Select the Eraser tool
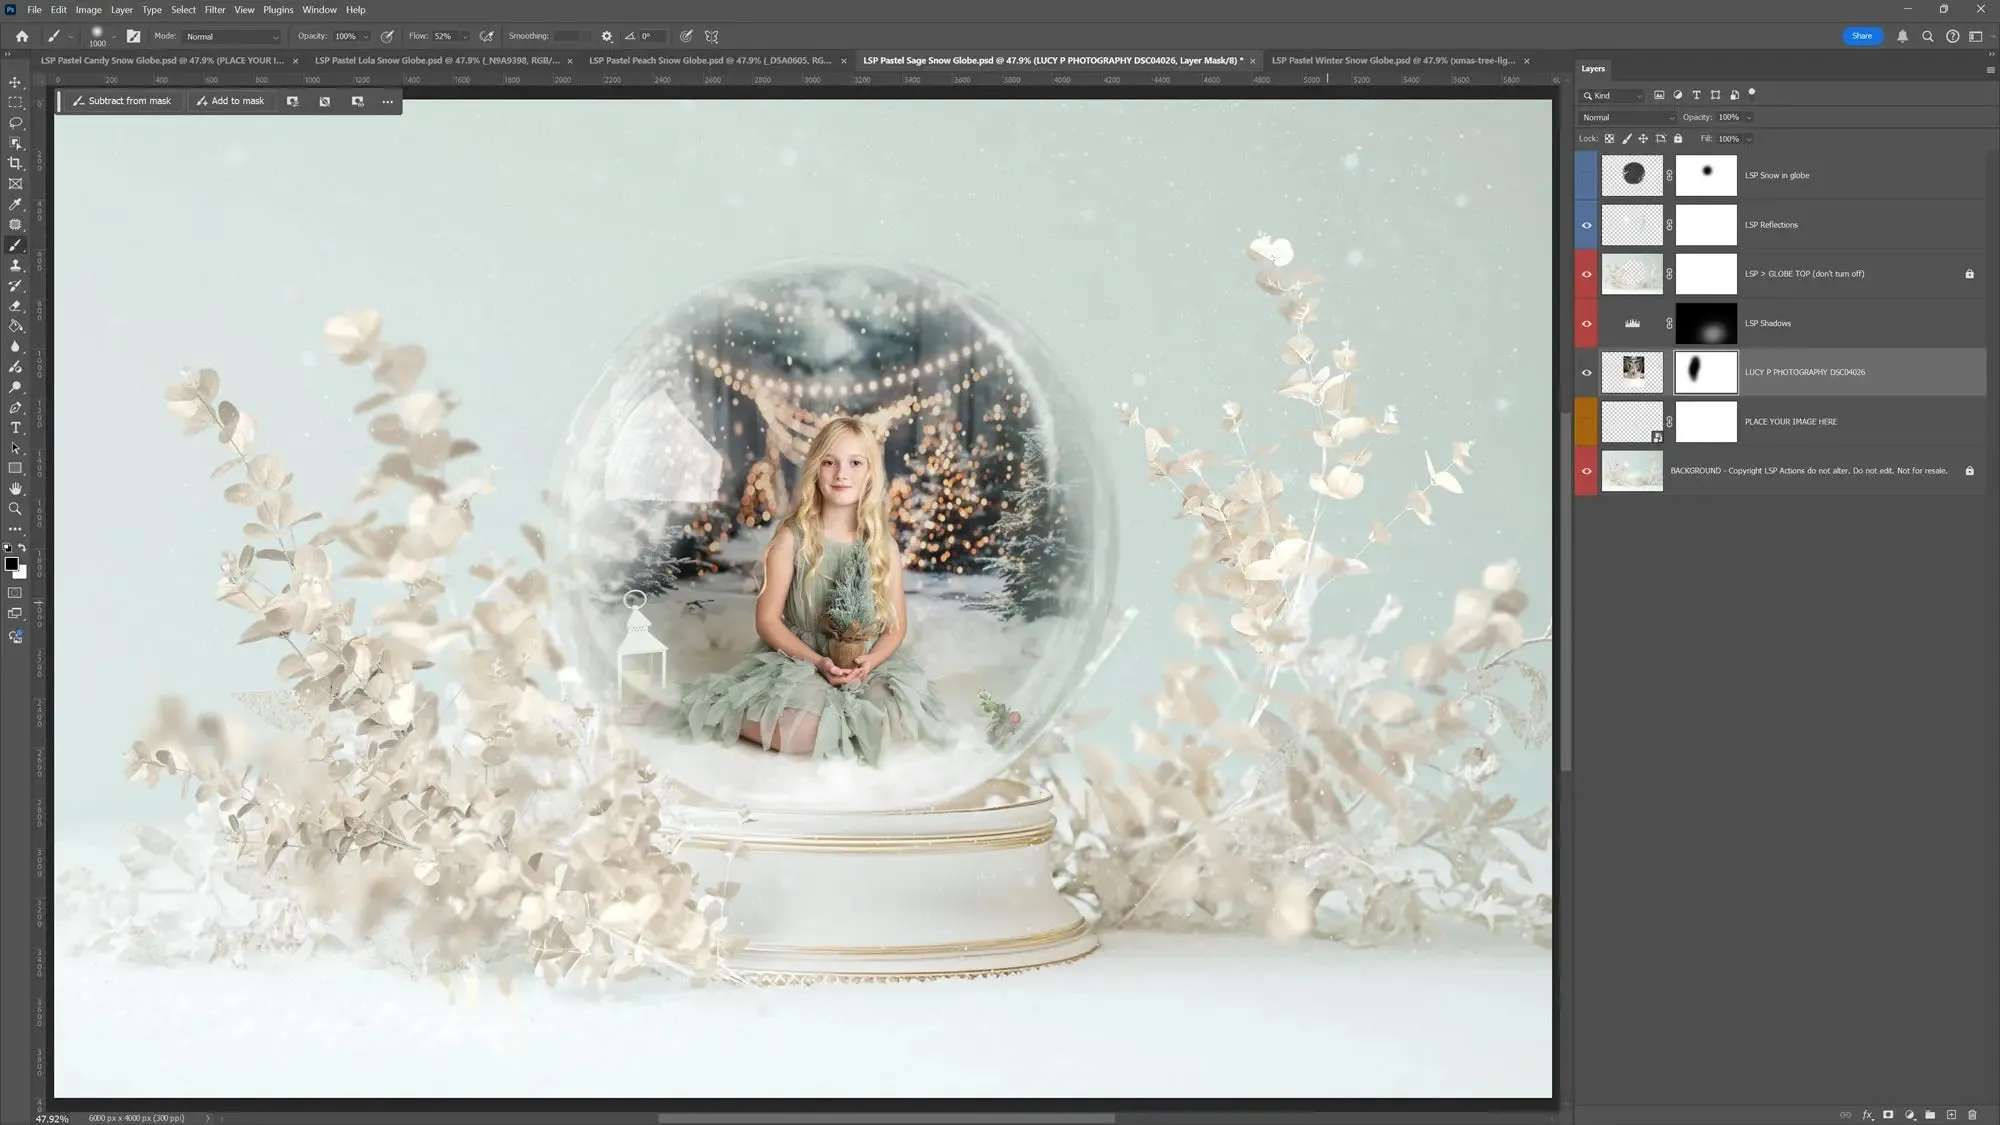The width and height of the screenshot is (2000, 1125). click(x=15, y=306)
